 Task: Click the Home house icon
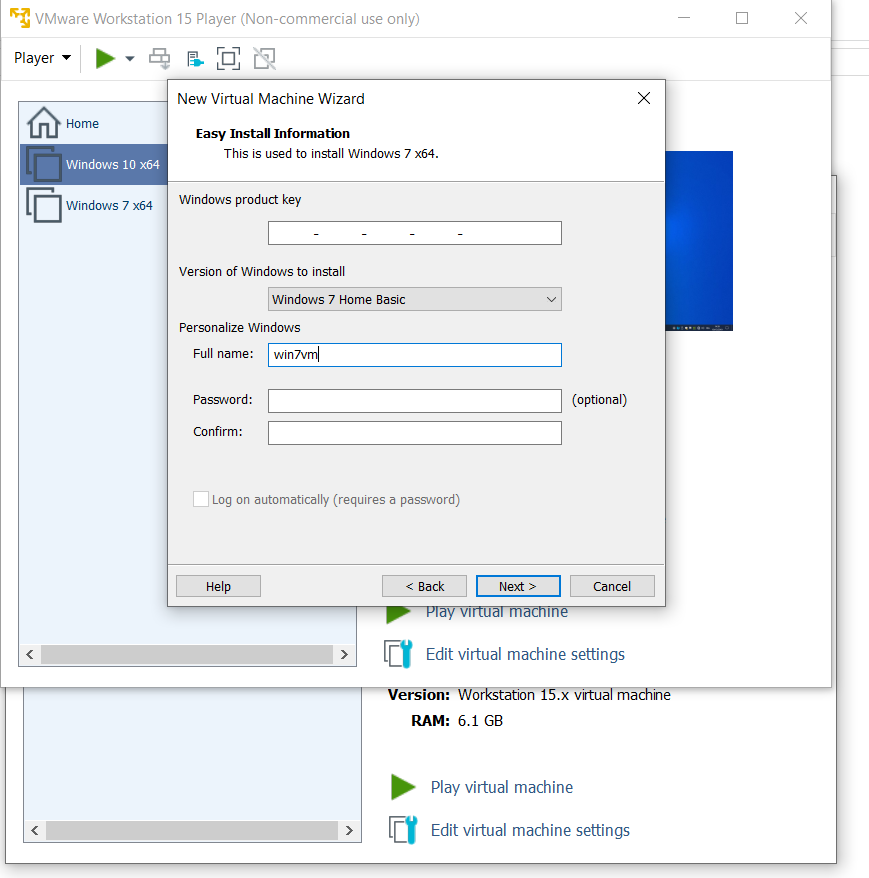(x=44, y=123)
